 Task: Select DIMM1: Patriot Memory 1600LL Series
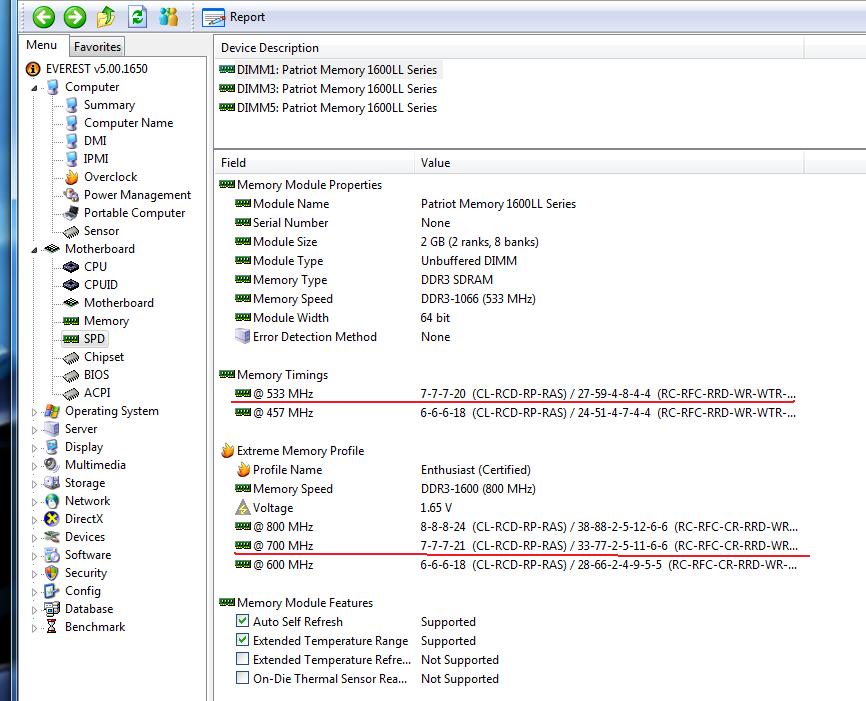coord(330,70)
